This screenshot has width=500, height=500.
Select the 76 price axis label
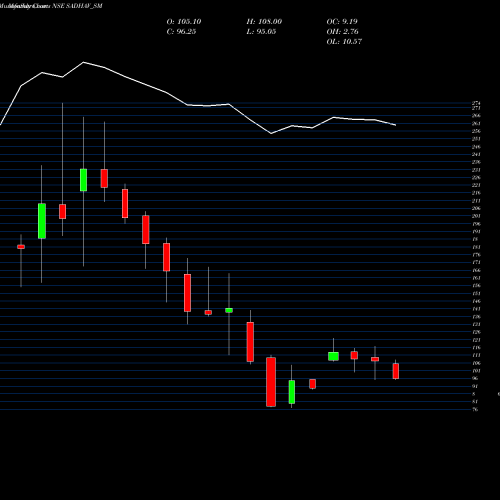tap(475, 409)
